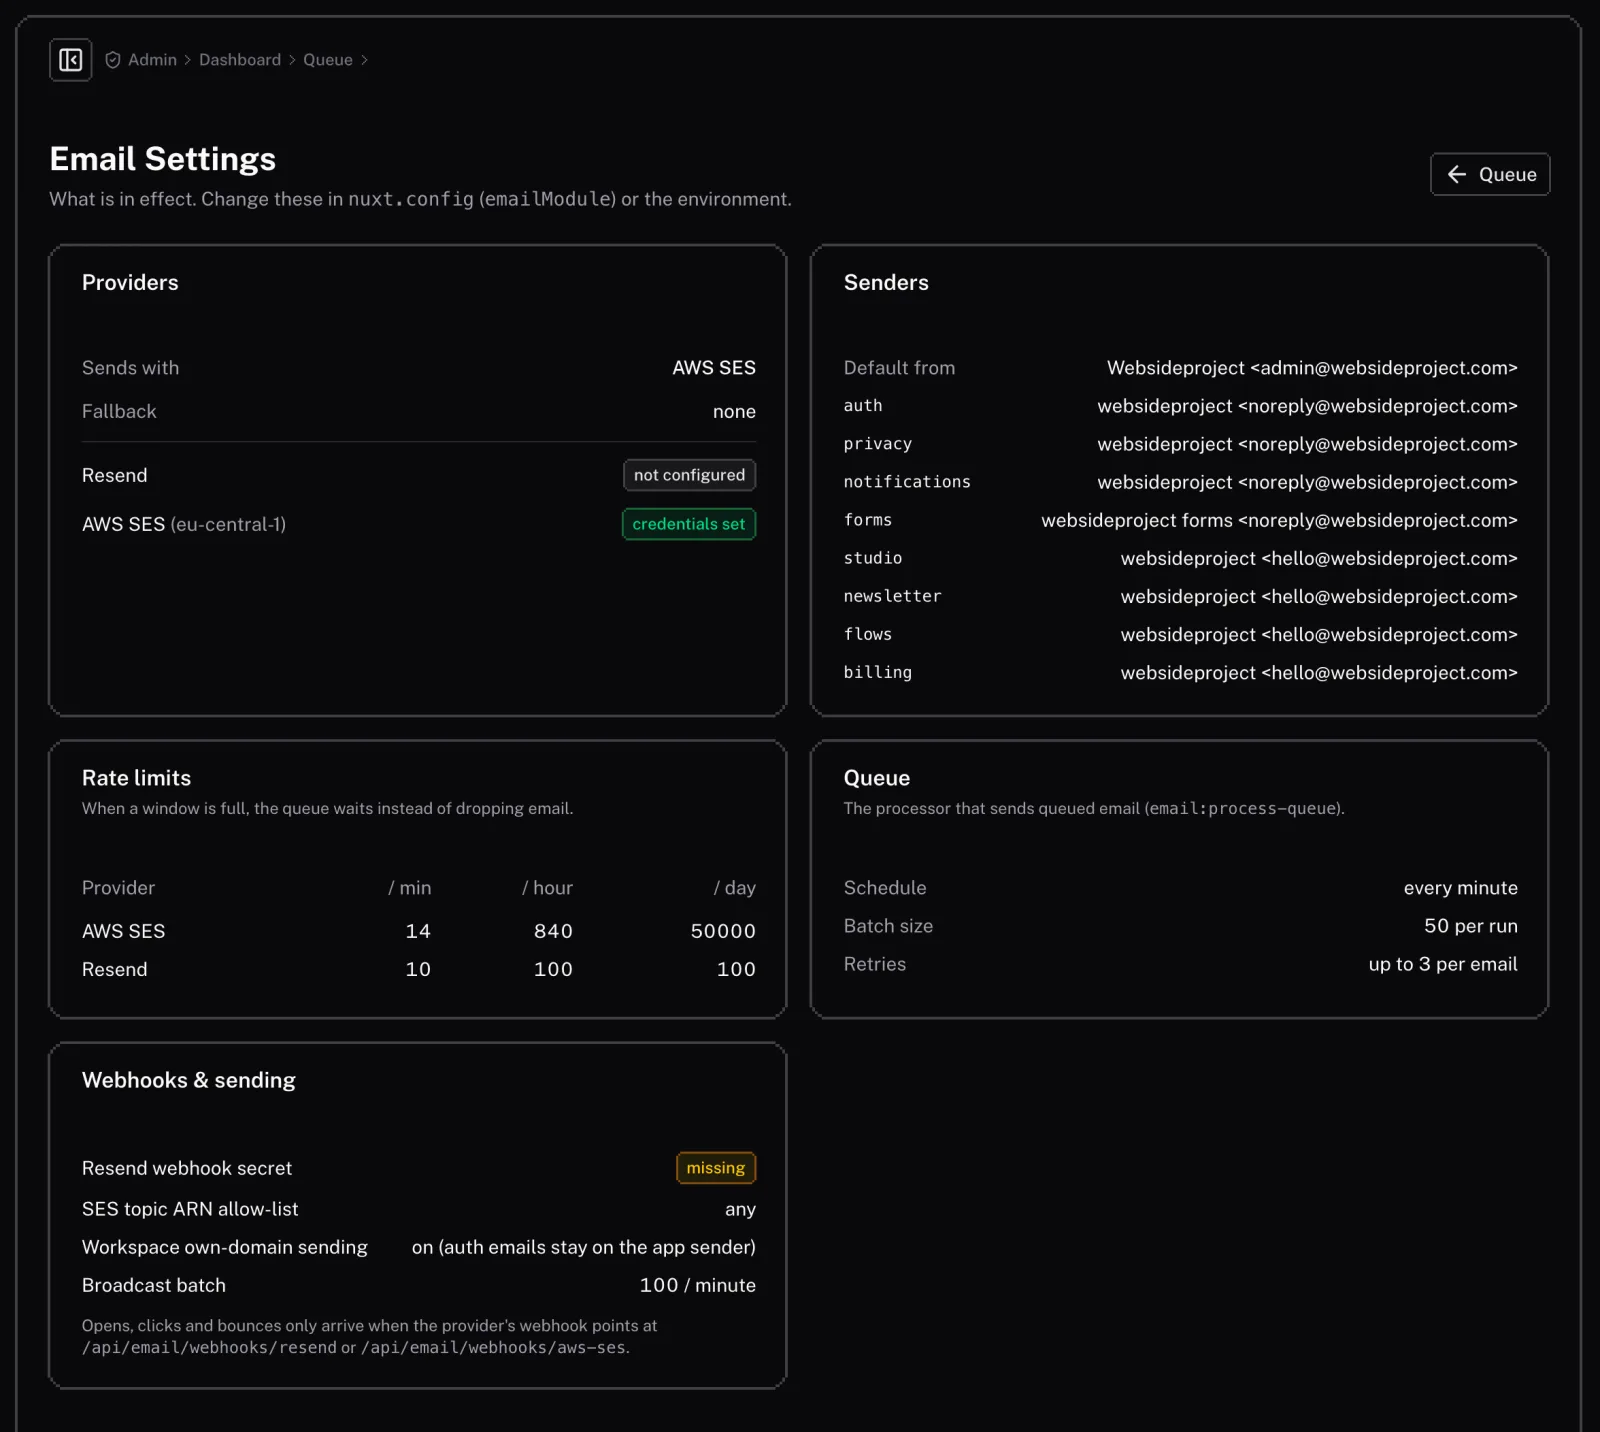The width and height of the screenshot is (1600, 1432).
Task: Click the chevron after Queue breadcrumb
Action: (x=364, y=60)
